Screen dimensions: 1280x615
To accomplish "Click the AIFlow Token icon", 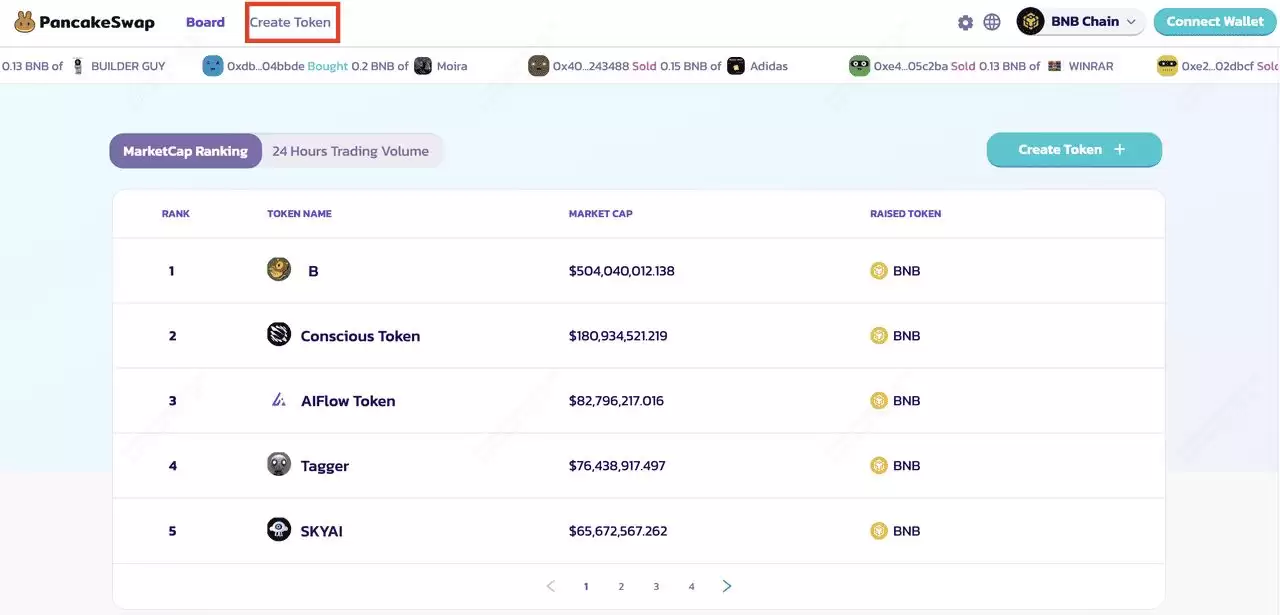I will point(279,399).
